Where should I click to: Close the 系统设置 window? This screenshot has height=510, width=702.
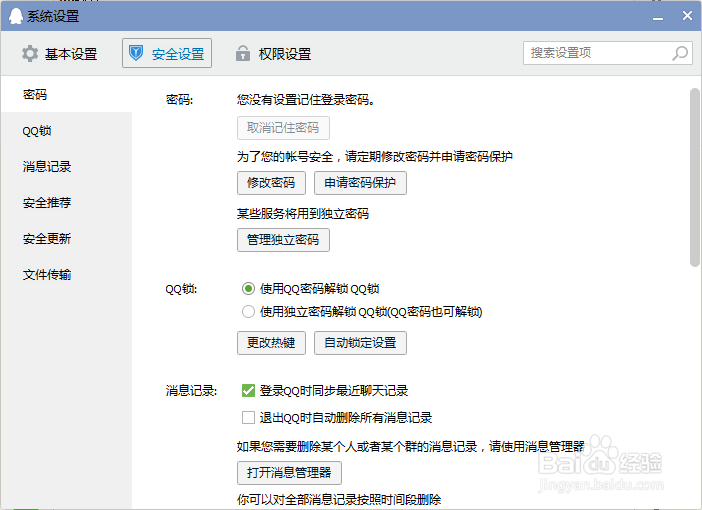[x=687, y=16]
